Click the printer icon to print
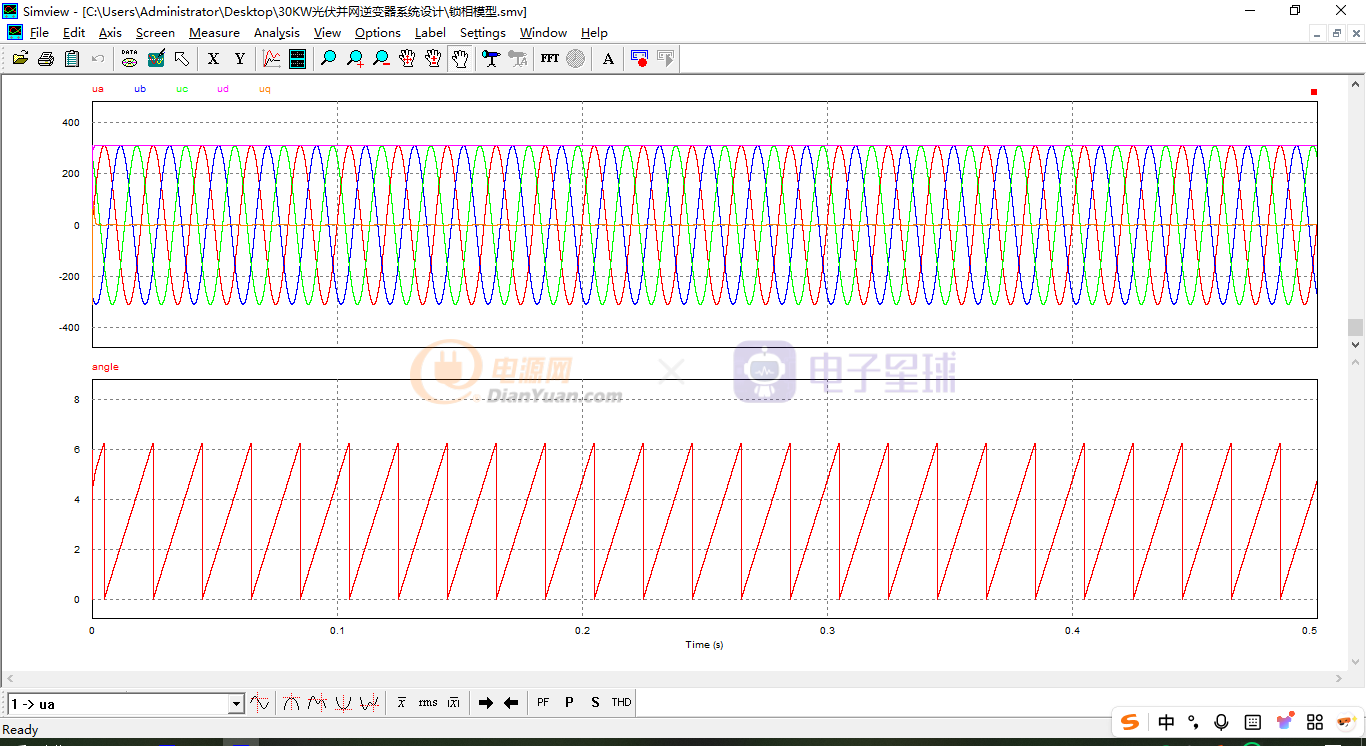 46,59
